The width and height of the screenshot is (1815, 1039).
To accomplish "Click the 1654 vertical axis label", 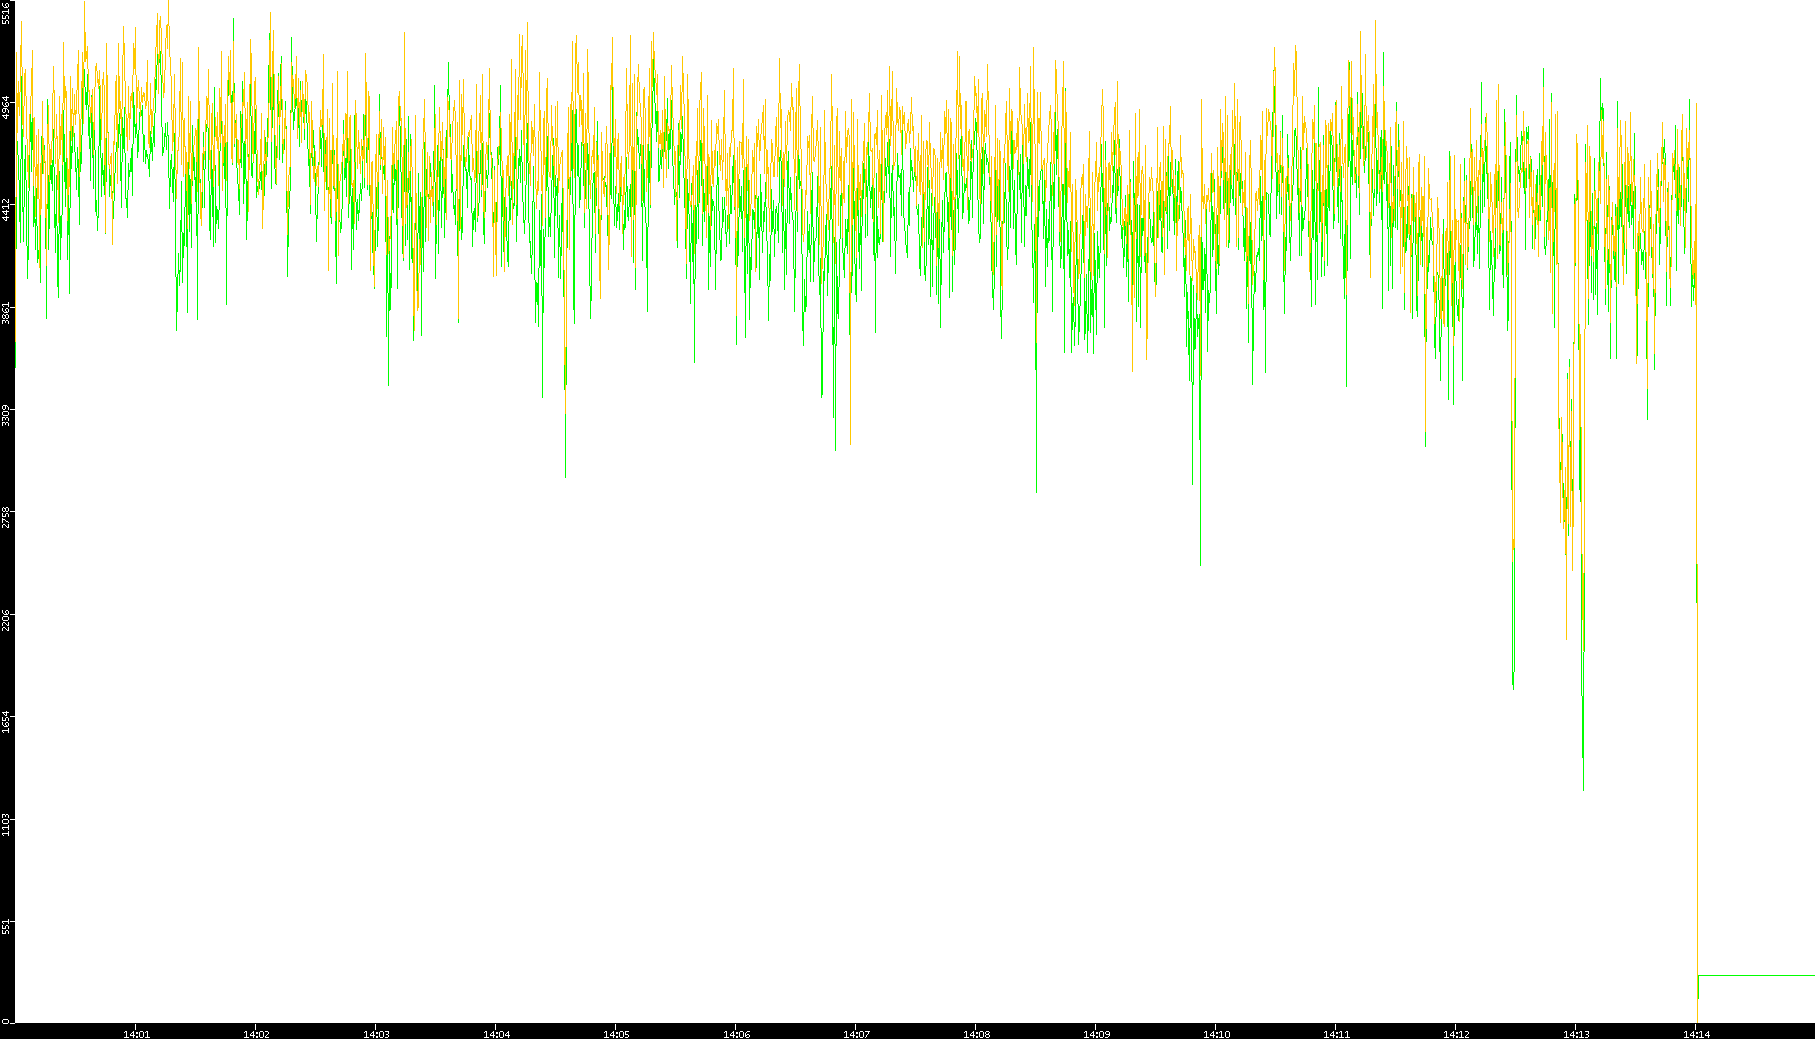I will [x=6, y=722].
